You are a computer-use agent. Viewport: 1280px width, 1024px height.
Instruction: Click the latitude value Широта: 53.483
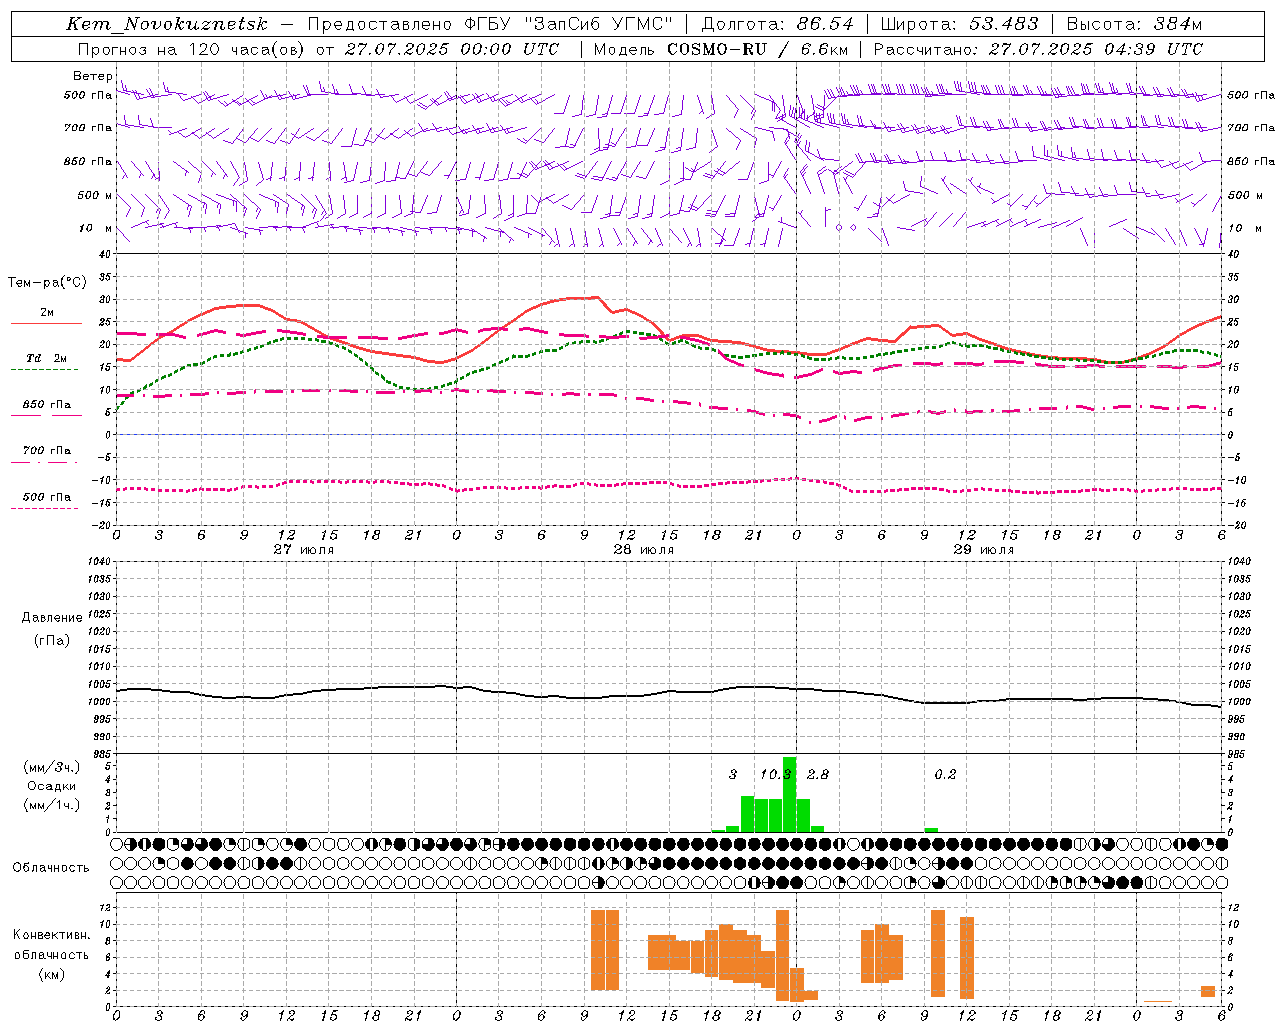960,24
